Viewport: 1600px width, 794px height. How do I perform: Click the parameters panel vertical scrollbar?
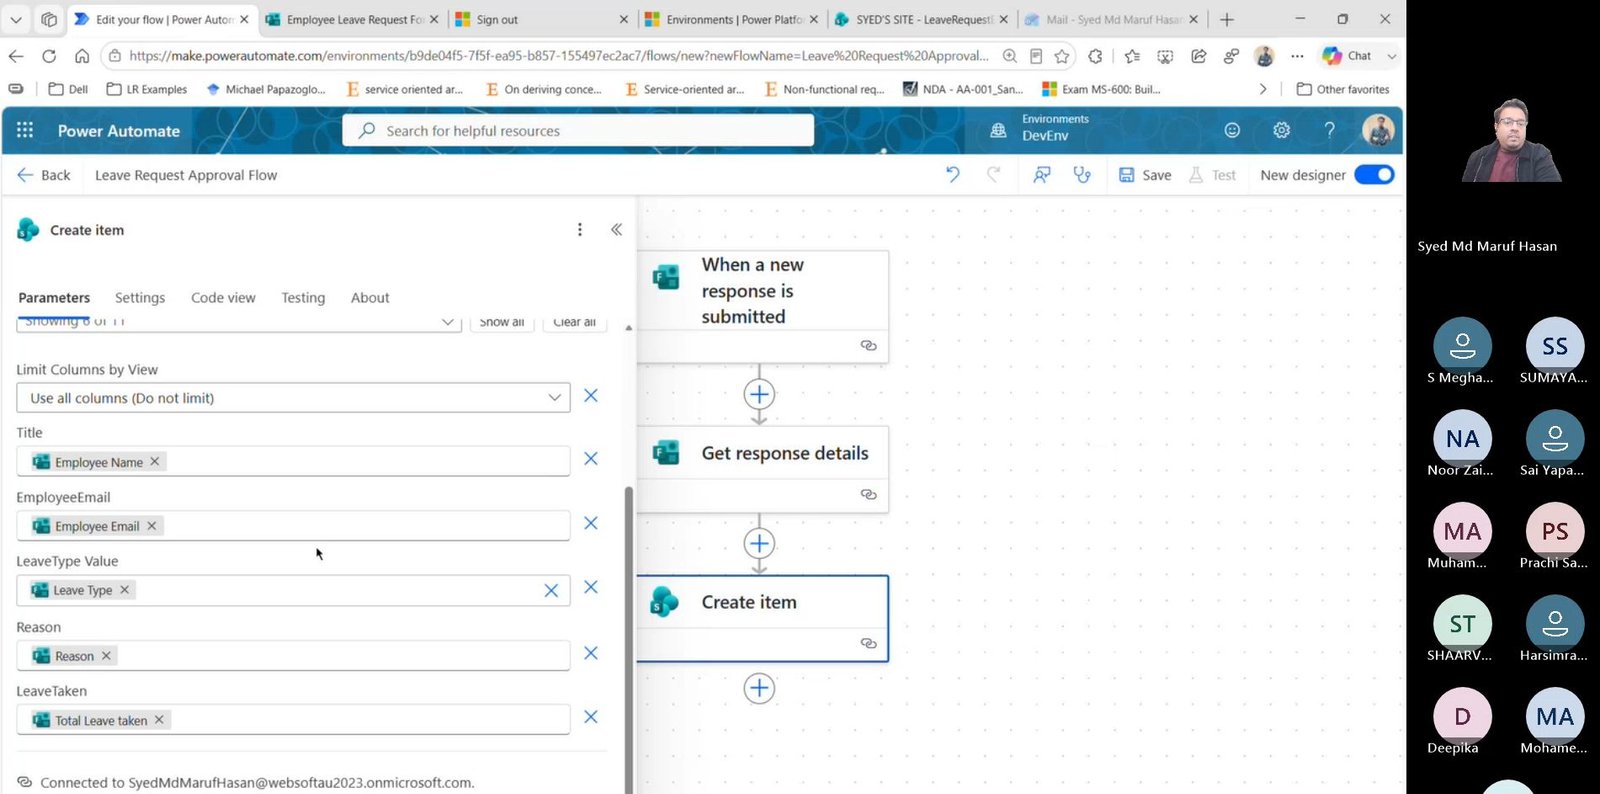(x=629, y=640)
